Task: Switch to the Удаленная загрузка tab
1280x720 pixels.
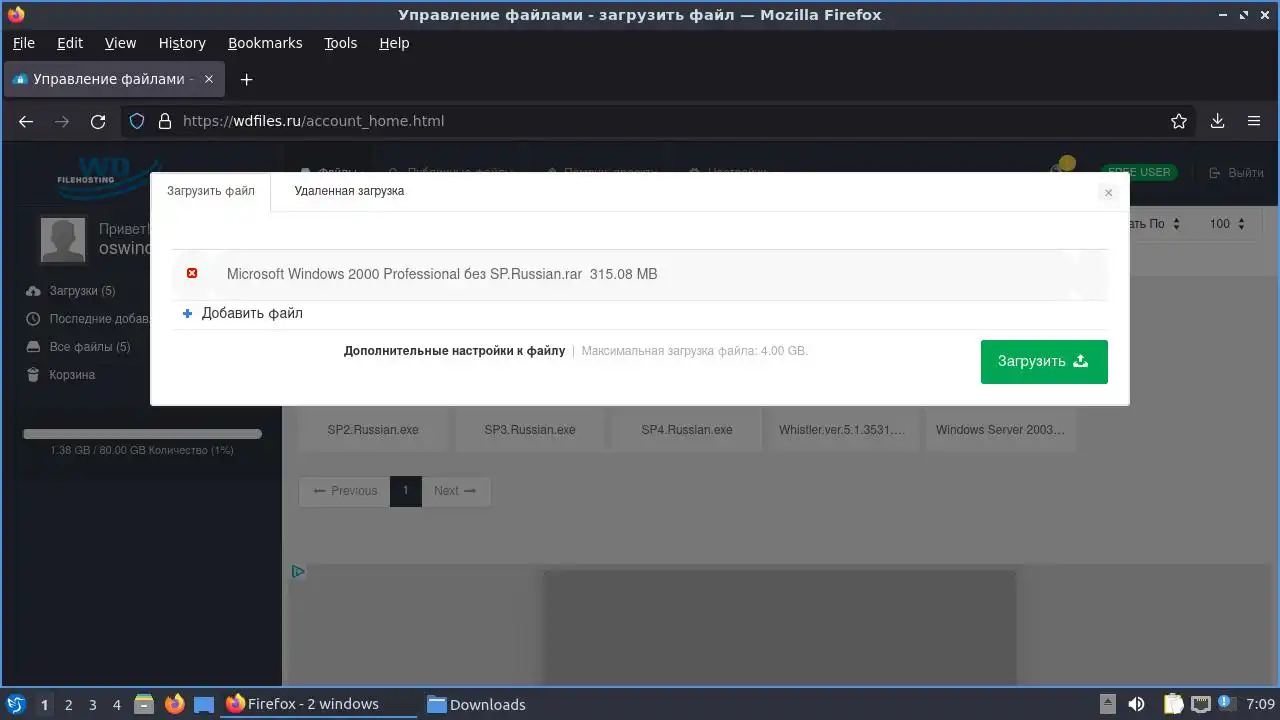Action: click(349, 191)
